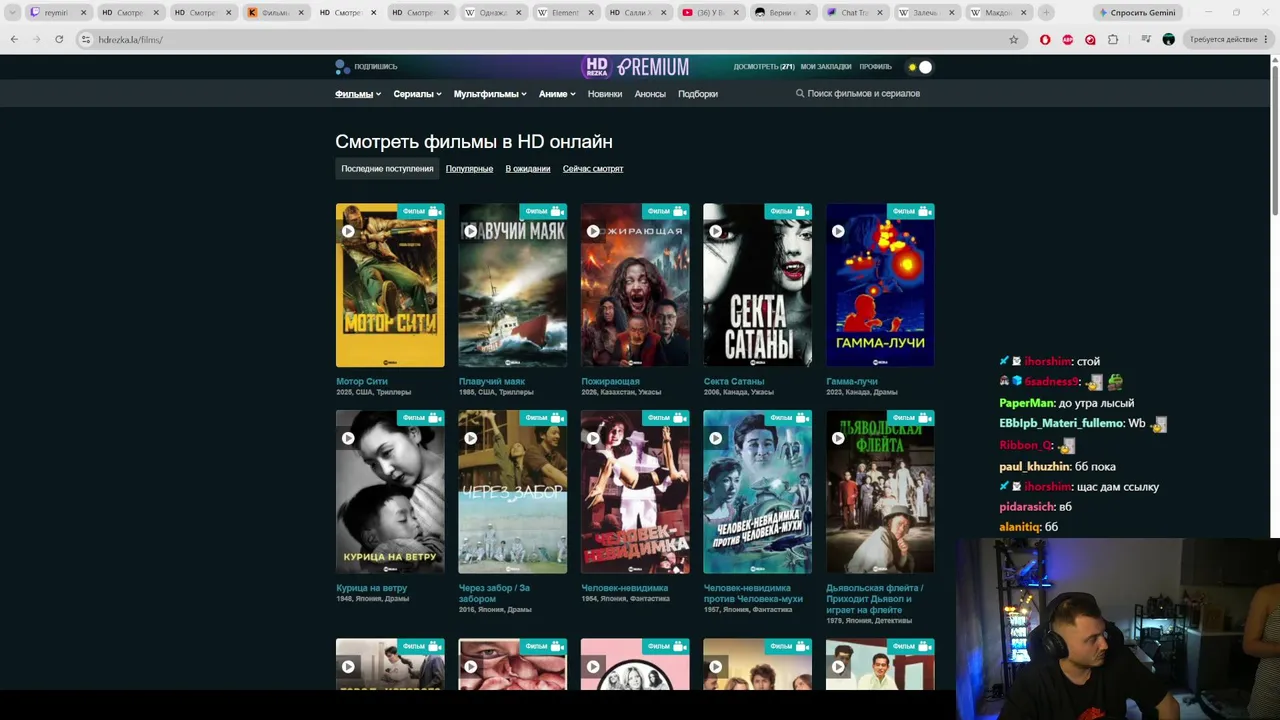Select the Сейчас смотрят filter tab
This screenshot has height=720, width=1280.
point(593,169)
